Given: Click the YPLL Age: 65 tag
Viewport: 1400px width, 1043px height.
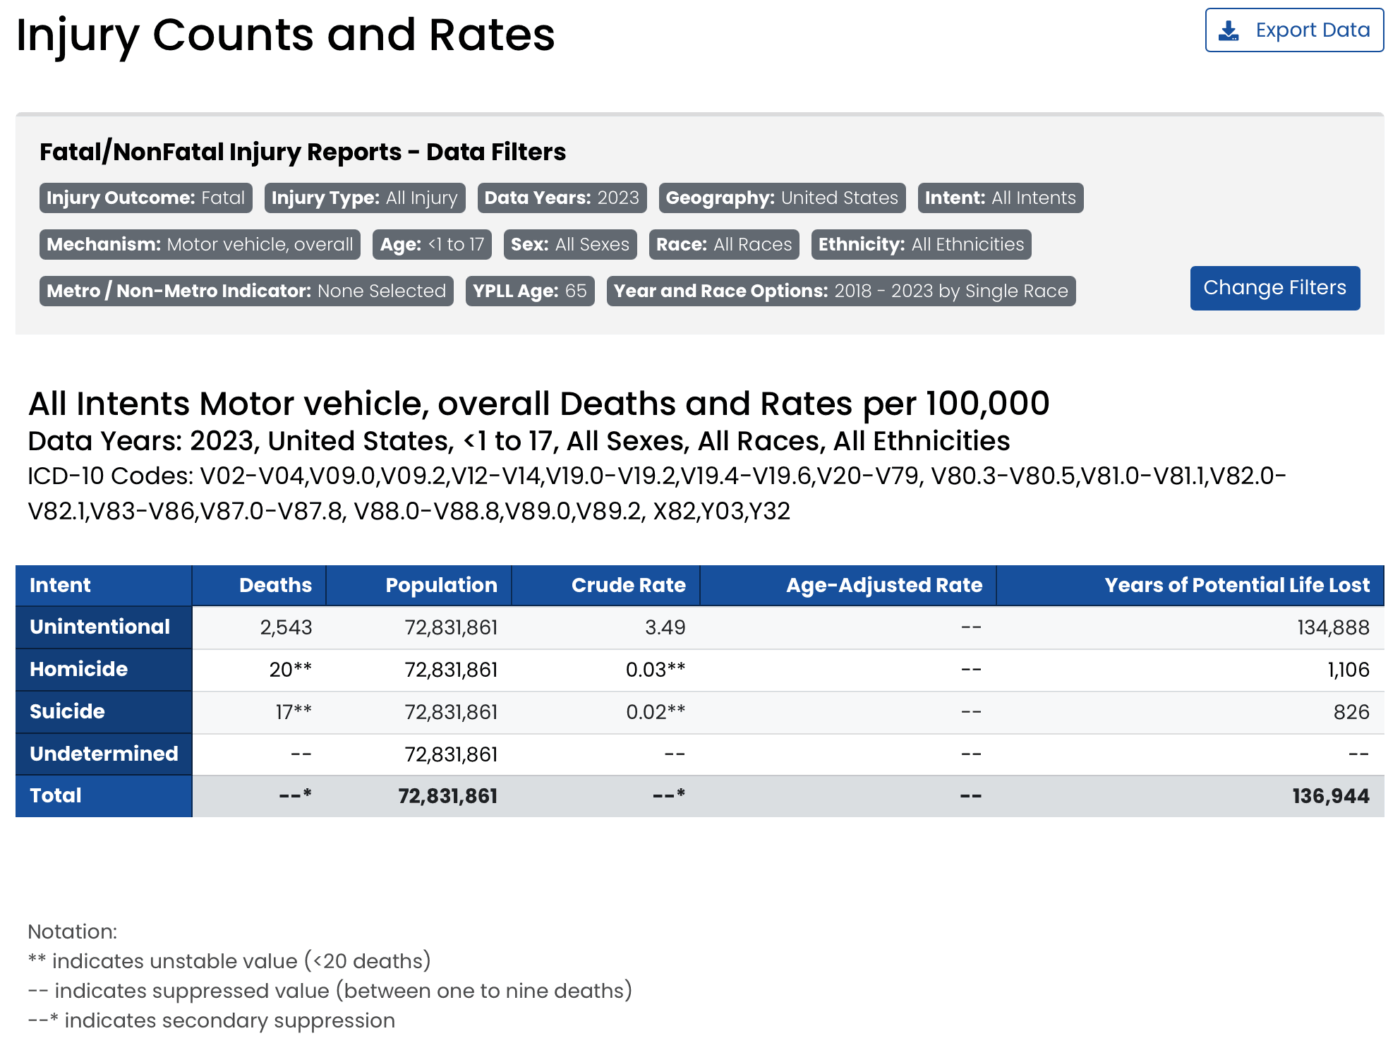Looking at the screenshot, I should point(530,291).
